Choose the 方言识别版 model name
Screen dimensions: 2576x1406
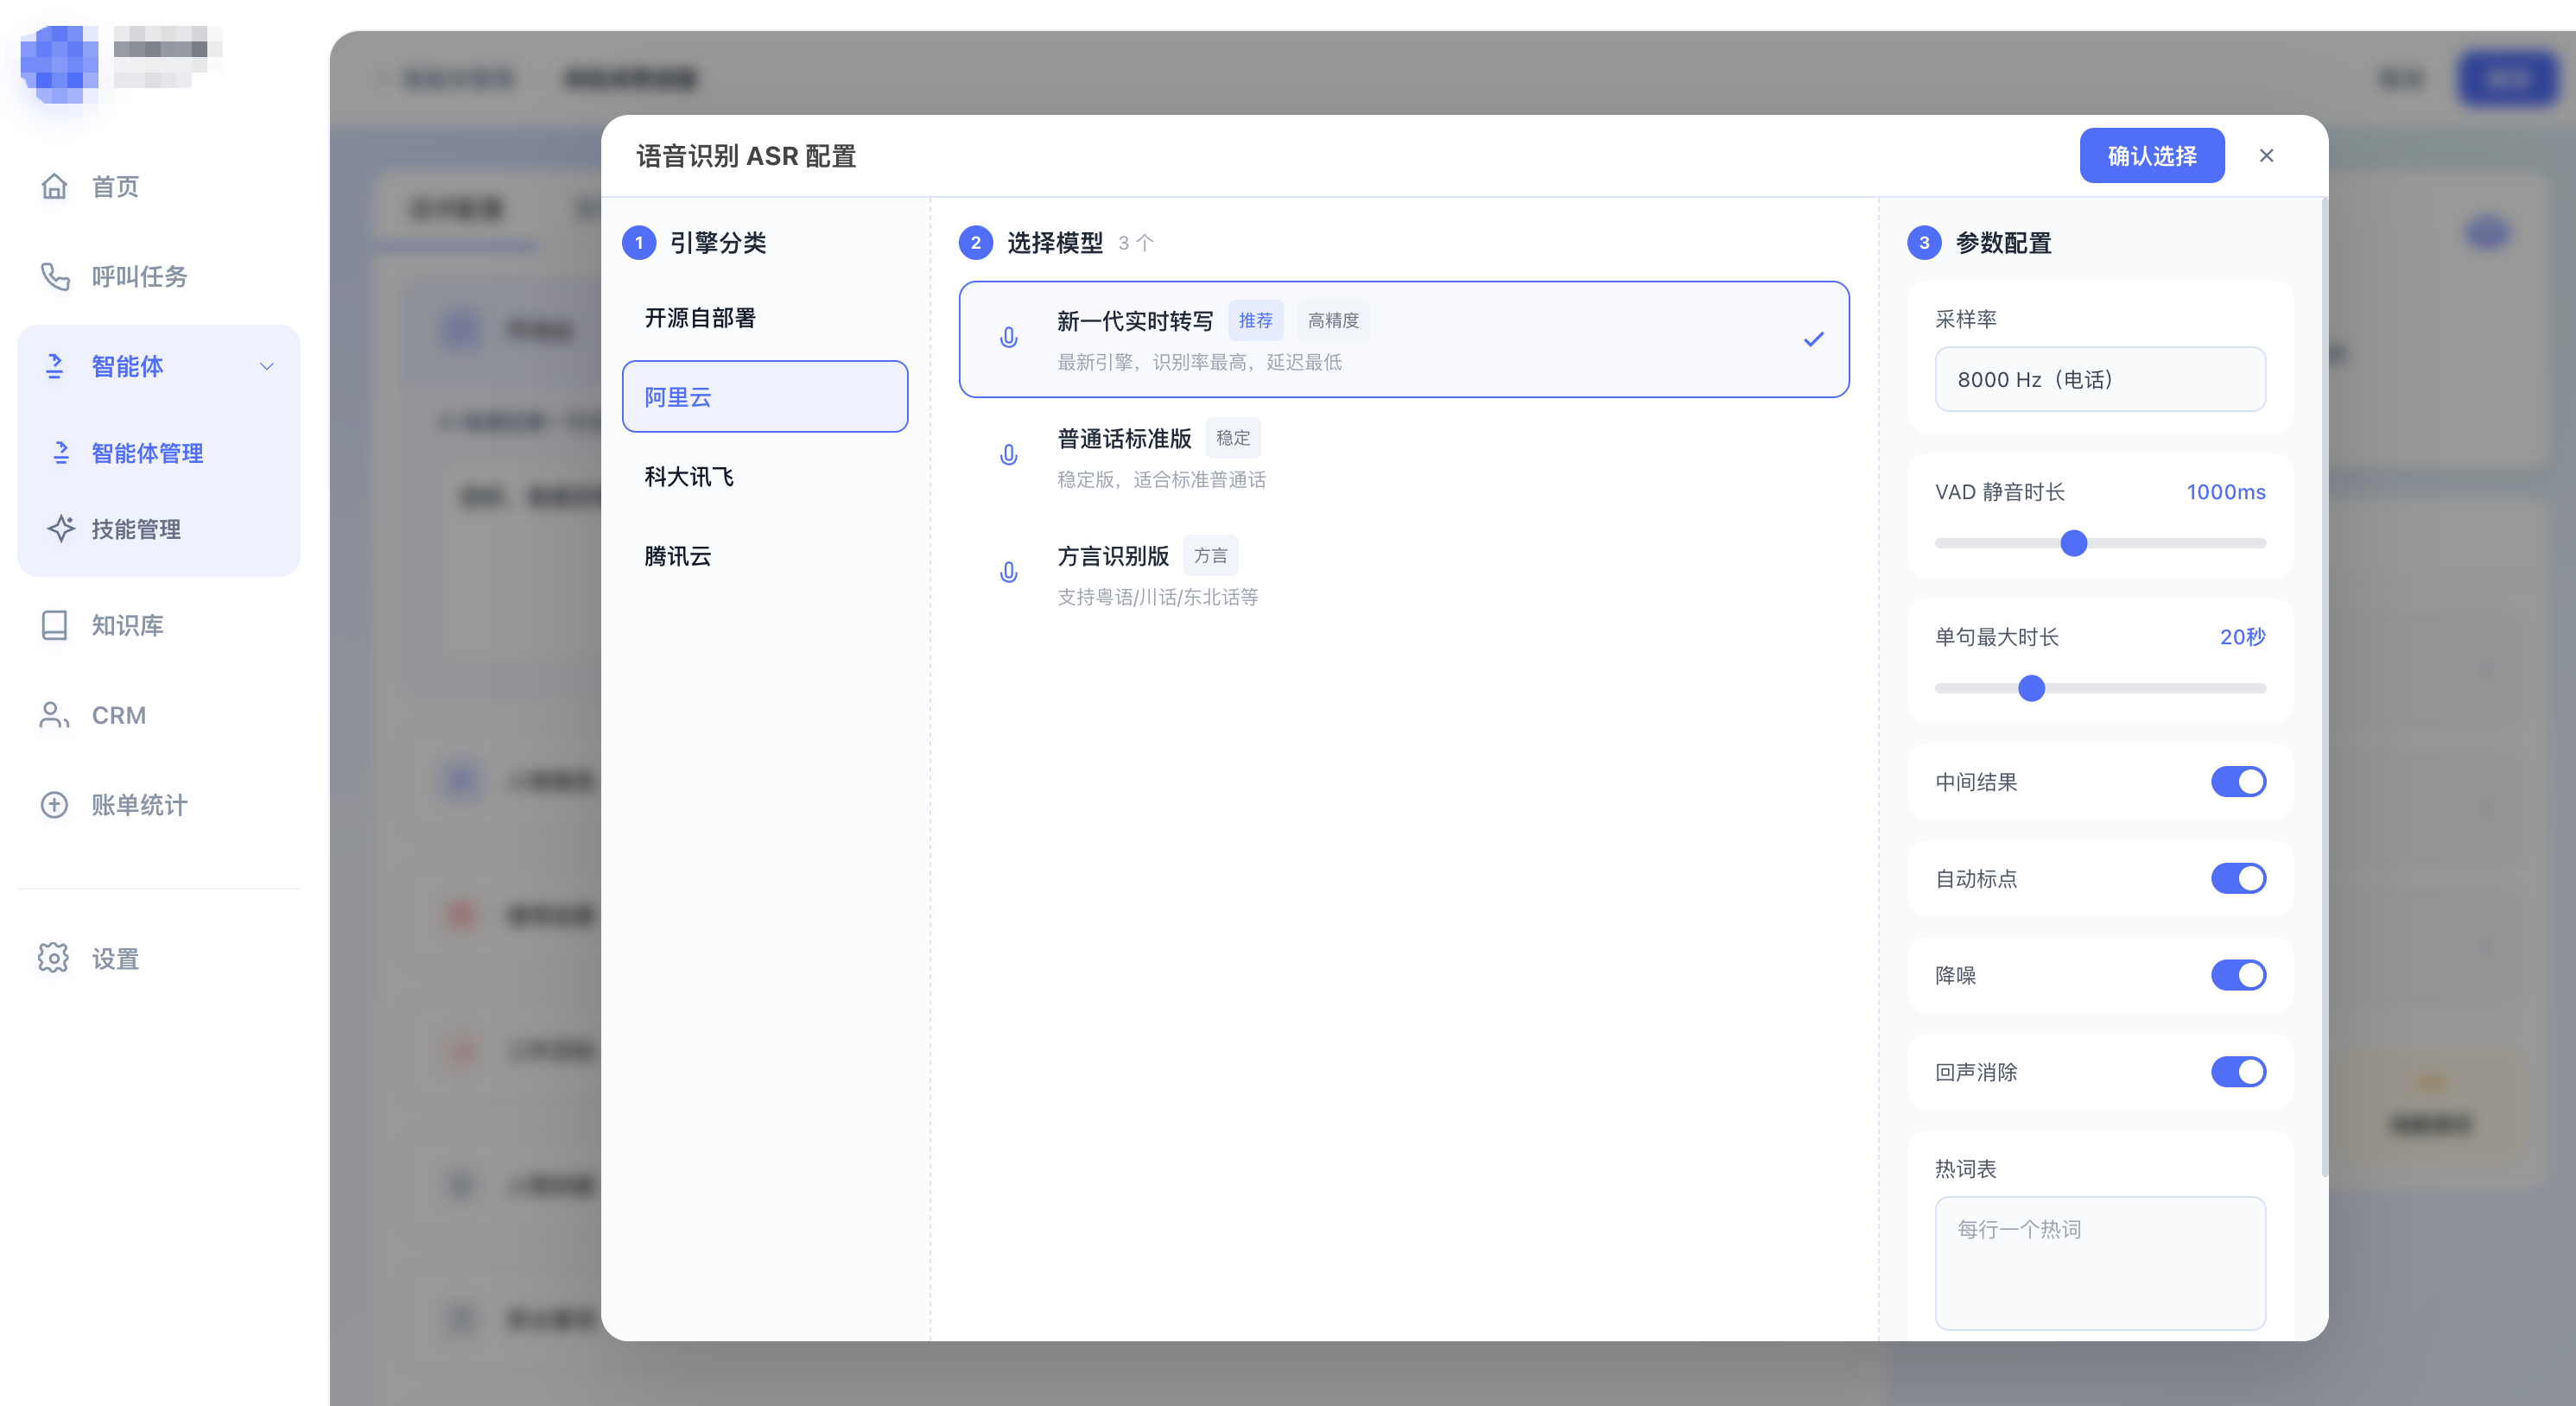pyautogui.click(x=1113, y=556)
